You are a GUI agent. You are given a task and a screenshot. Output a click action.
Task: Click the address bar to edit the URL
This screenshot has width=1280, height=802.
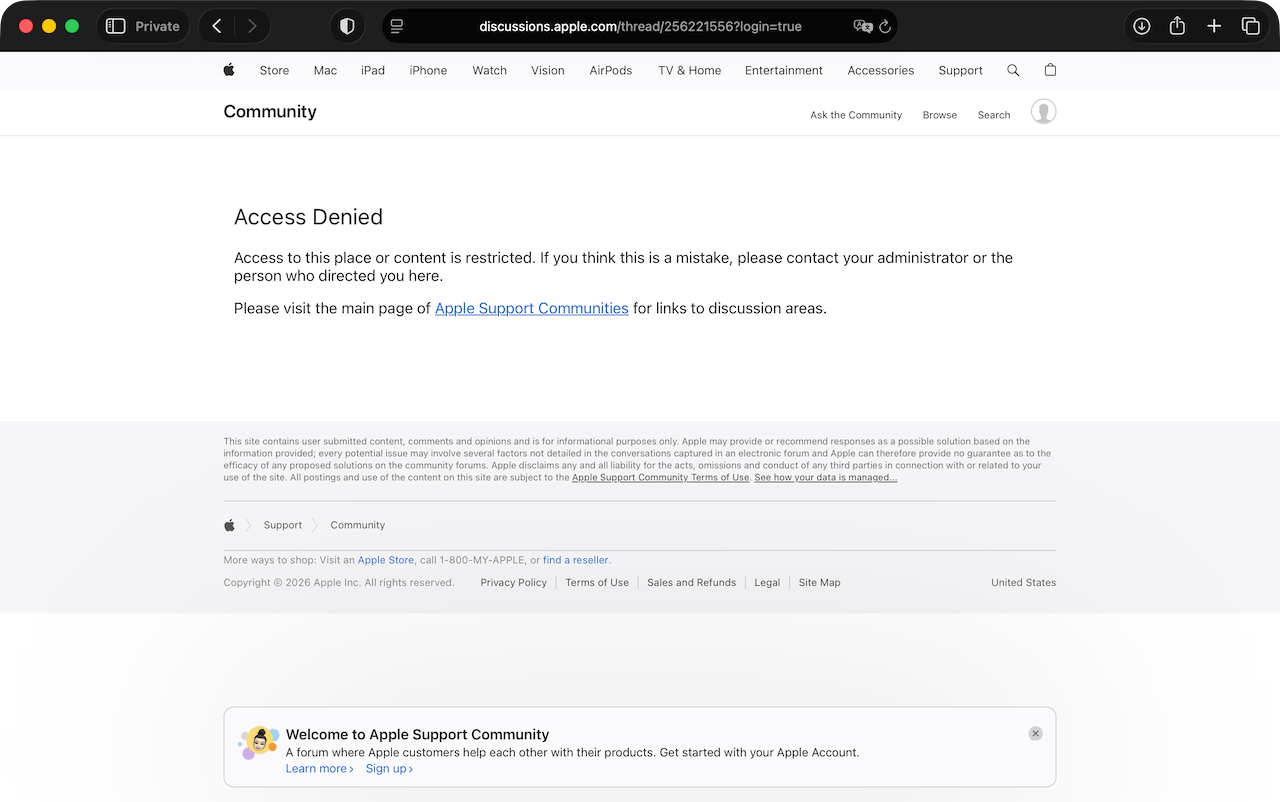coord(640,26)
